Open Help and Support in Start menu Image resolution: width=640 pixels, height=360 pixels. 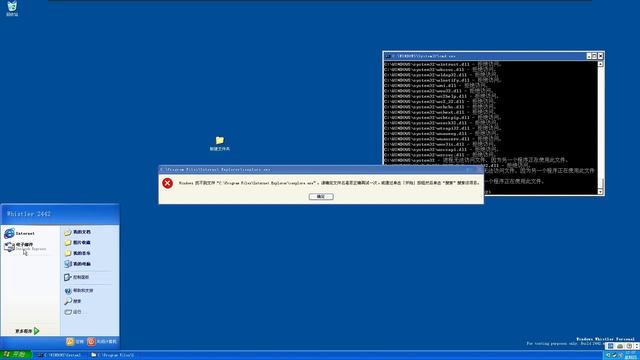click(79, 291)
